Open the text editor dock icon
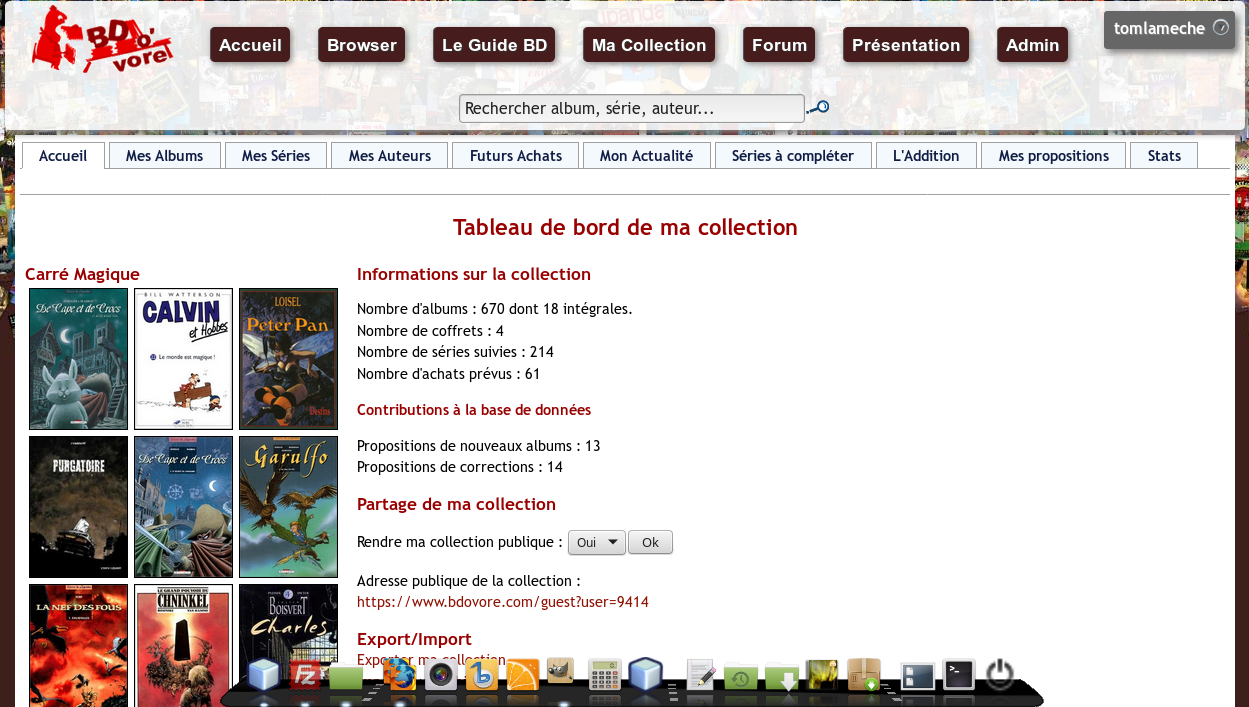This screenshot has height=707, width=1249. point(701,675)
